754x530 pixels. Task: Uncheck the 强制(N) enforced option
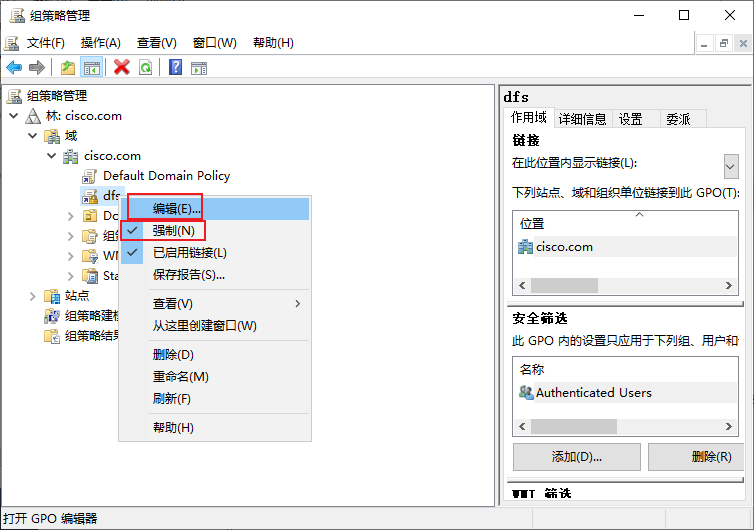point(173,231)
